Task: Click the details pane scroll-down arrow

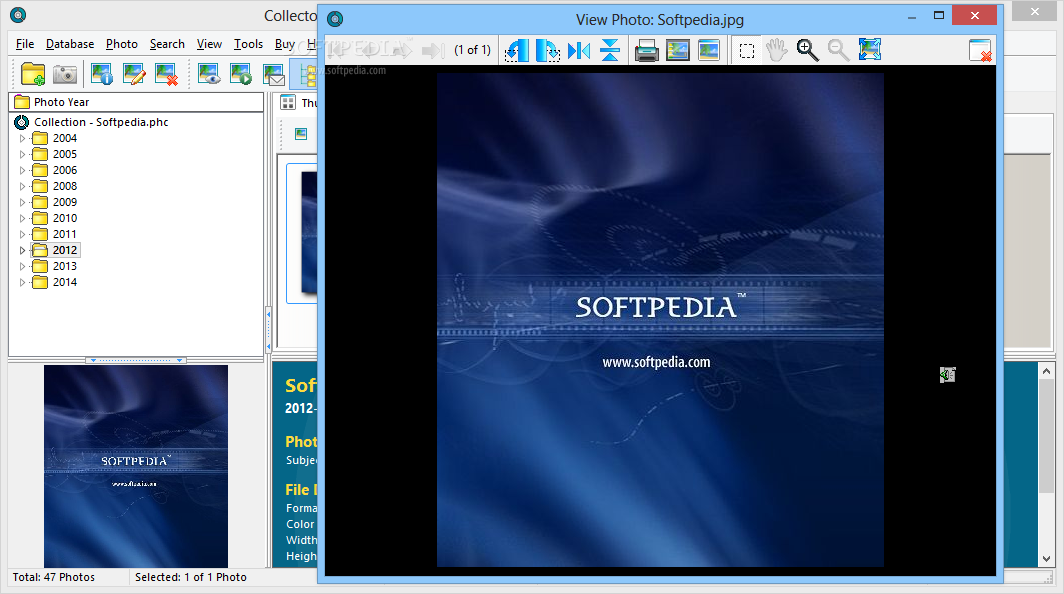Action: coord(1046,559)
